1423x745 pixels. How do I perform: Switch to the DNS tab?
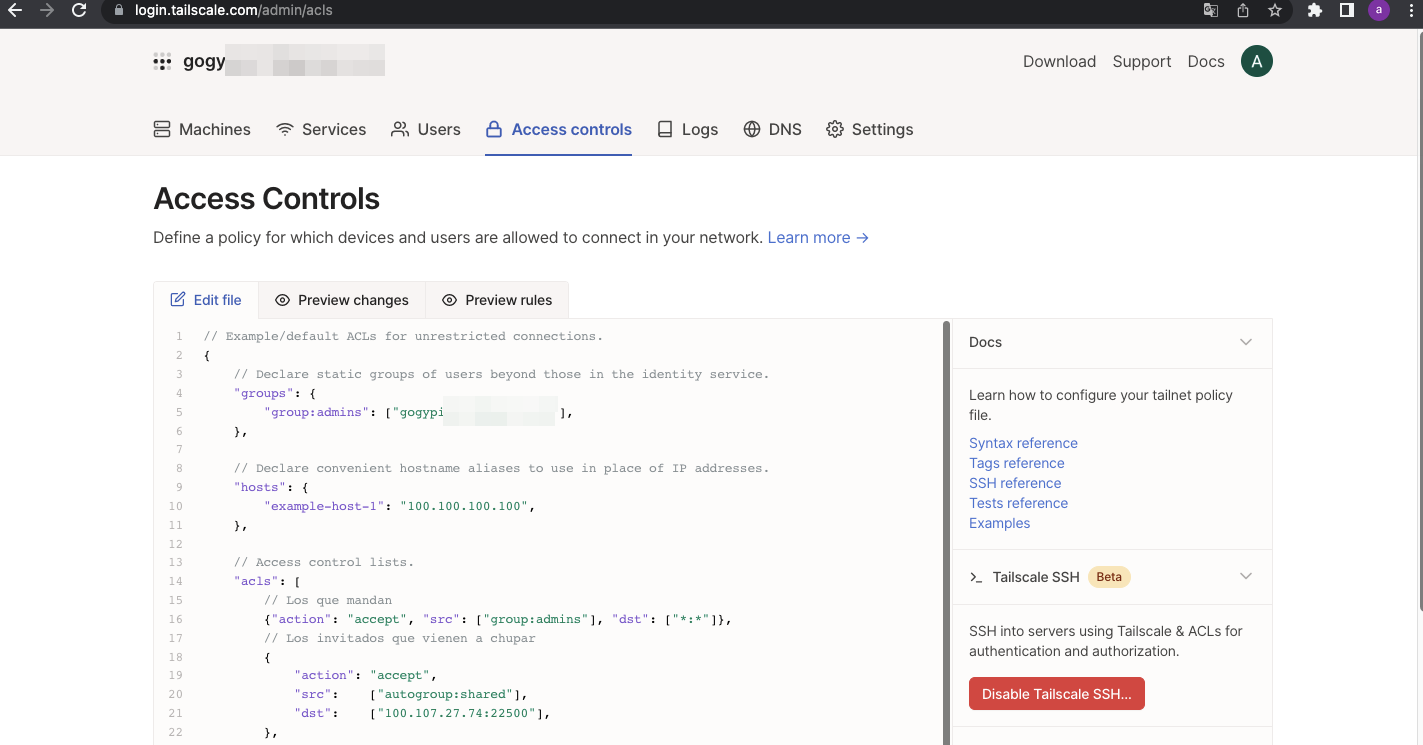pos(772,130)
